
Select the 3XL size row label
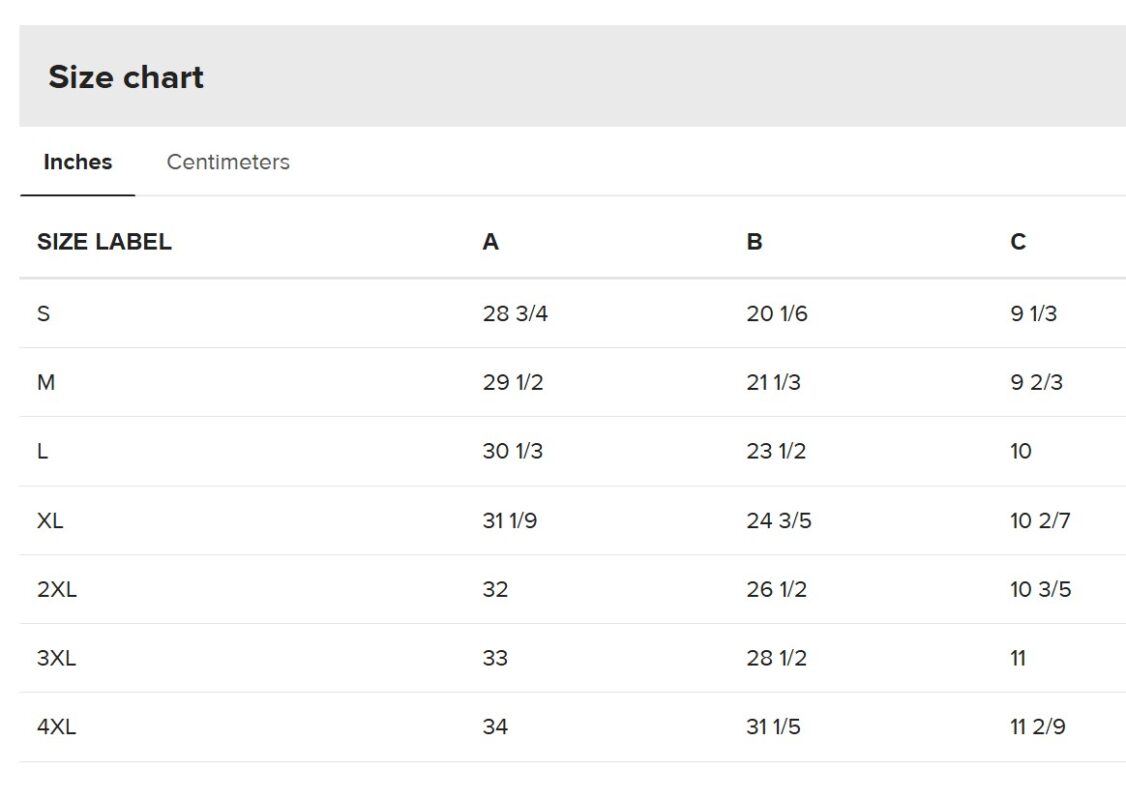click(x=57, y=658)
